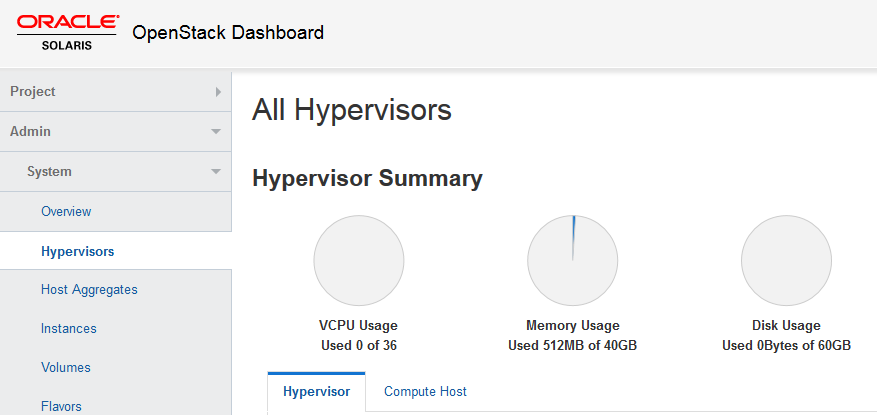Expand the Project section arrow
Screen dimensions: 877x415
[x=218, y=92]
